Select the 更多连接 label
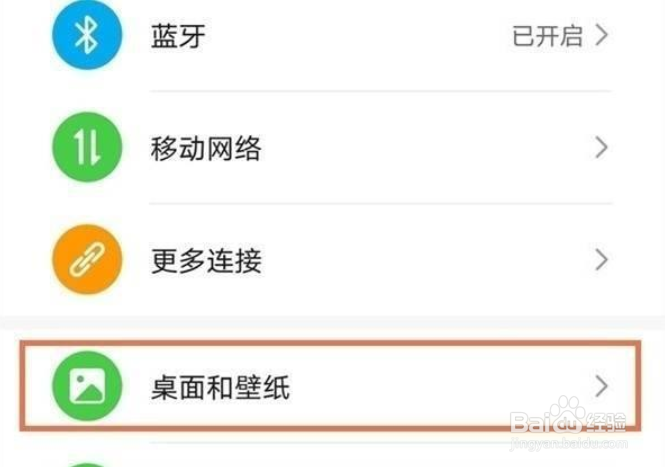This screenshot has width=665, height=467. (191, 261)
